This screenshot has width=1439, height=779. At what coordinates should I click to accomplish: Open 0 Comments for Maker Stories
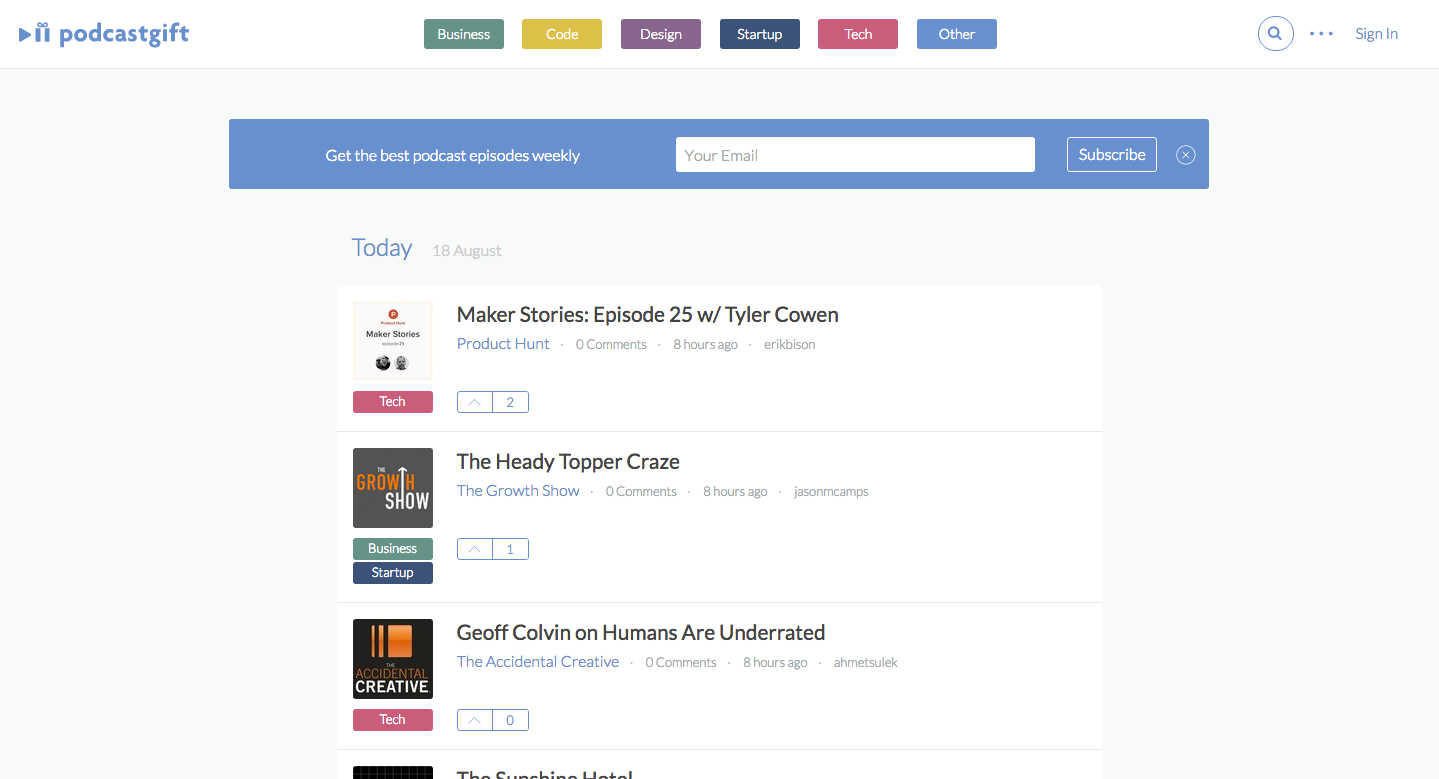(x=611, y=344)
